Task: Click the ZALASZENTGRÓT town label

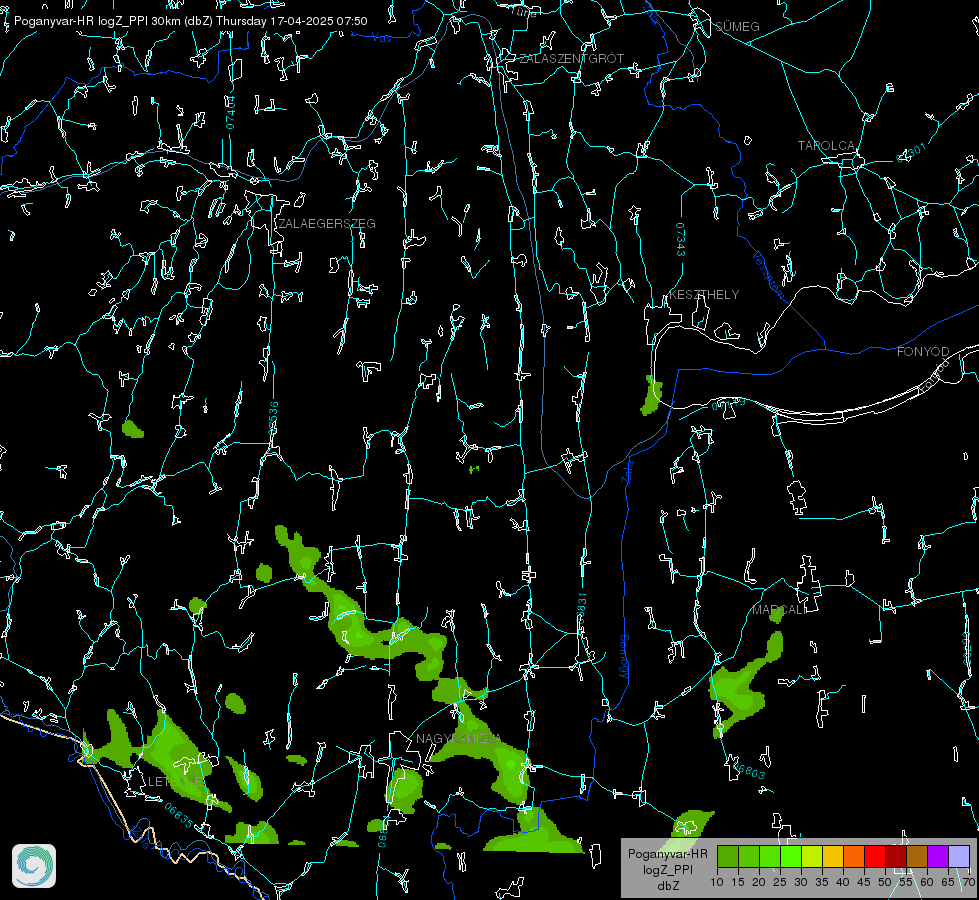Action: point(571,59)
